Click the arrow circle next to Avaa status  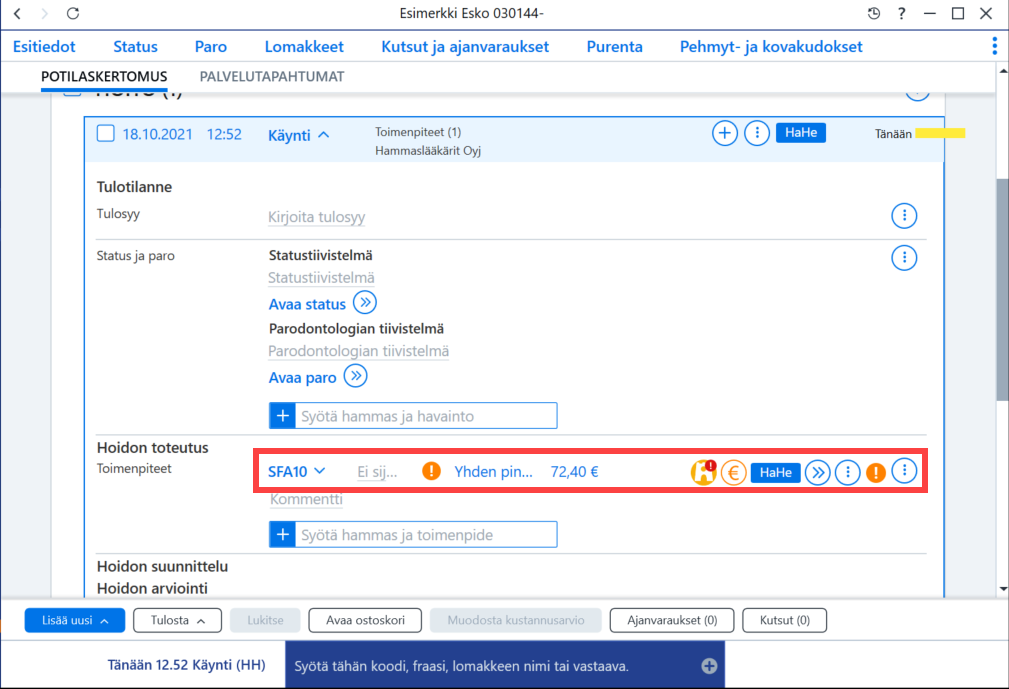(365, 302)
